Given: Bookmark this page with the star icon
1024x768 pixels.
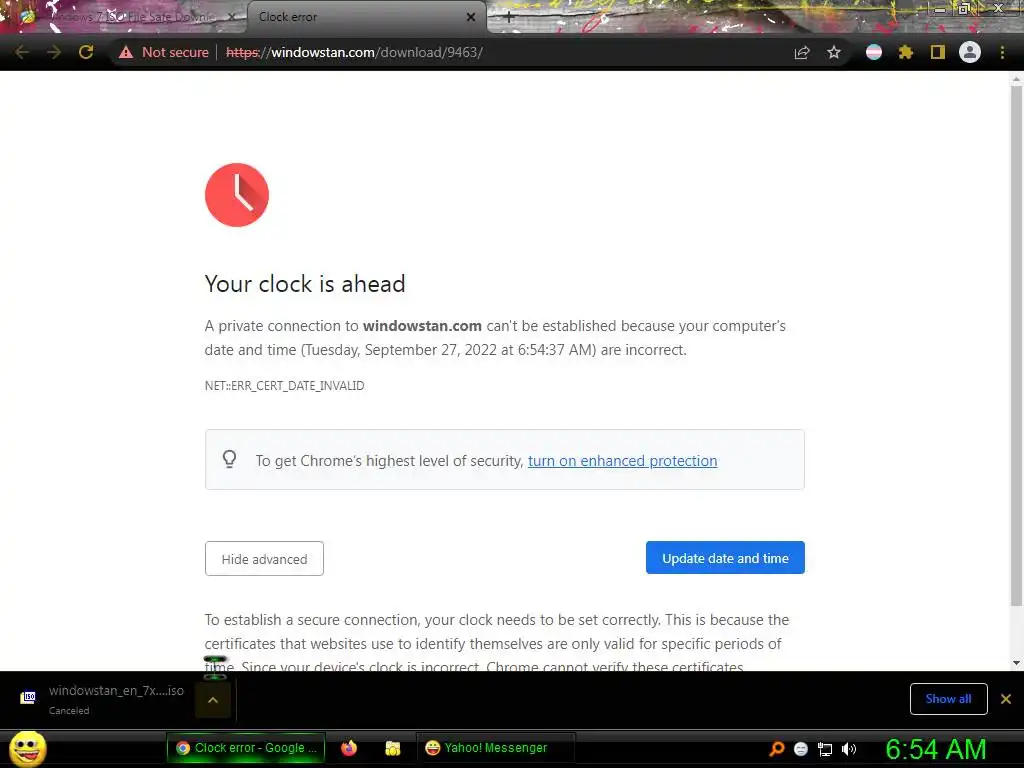Looking at the screenshot, I should point(834,52).
